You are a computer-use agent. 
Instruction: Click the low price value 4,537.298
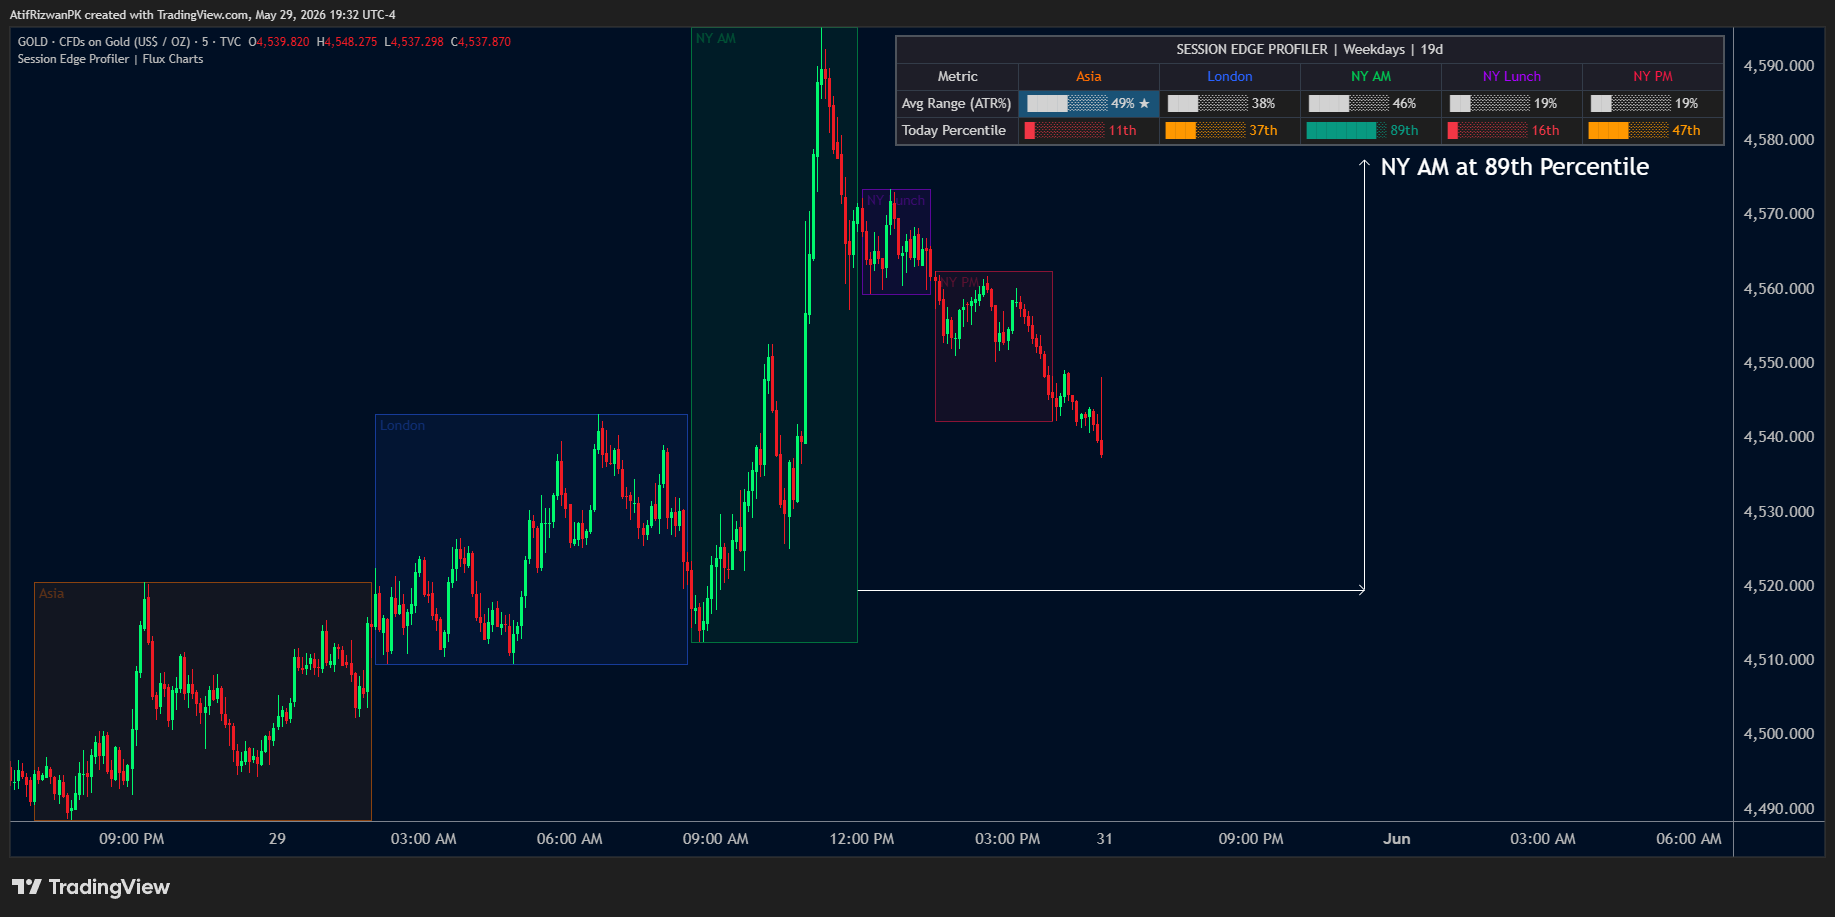click(x=417, y=42)
